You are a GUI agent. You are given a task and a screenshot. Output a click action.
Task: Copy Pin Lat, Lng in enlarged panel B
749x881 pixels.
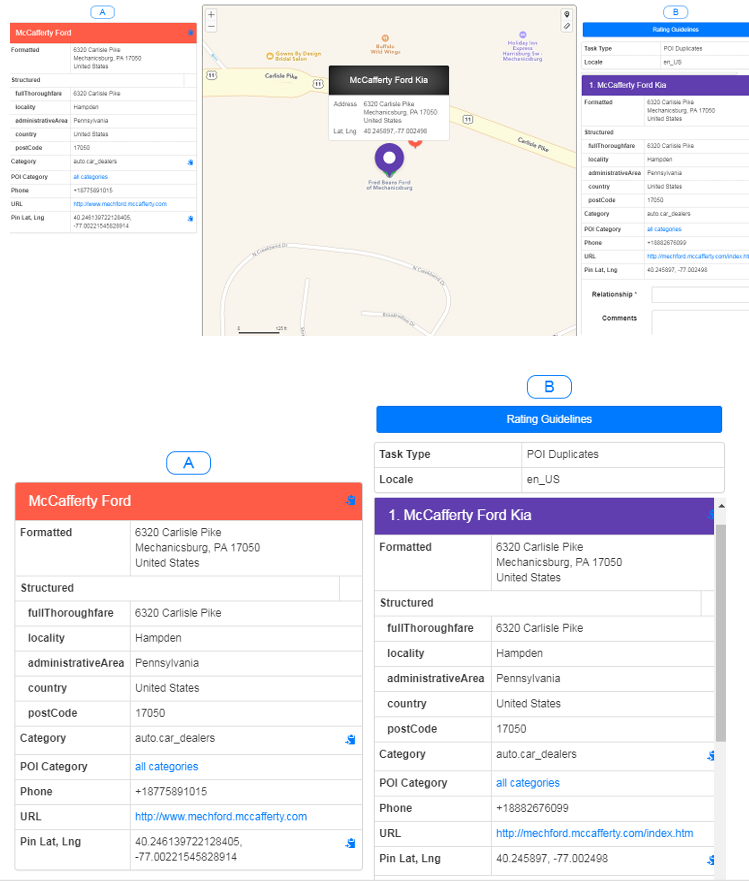pyautogui.click(x=711, y=860)
